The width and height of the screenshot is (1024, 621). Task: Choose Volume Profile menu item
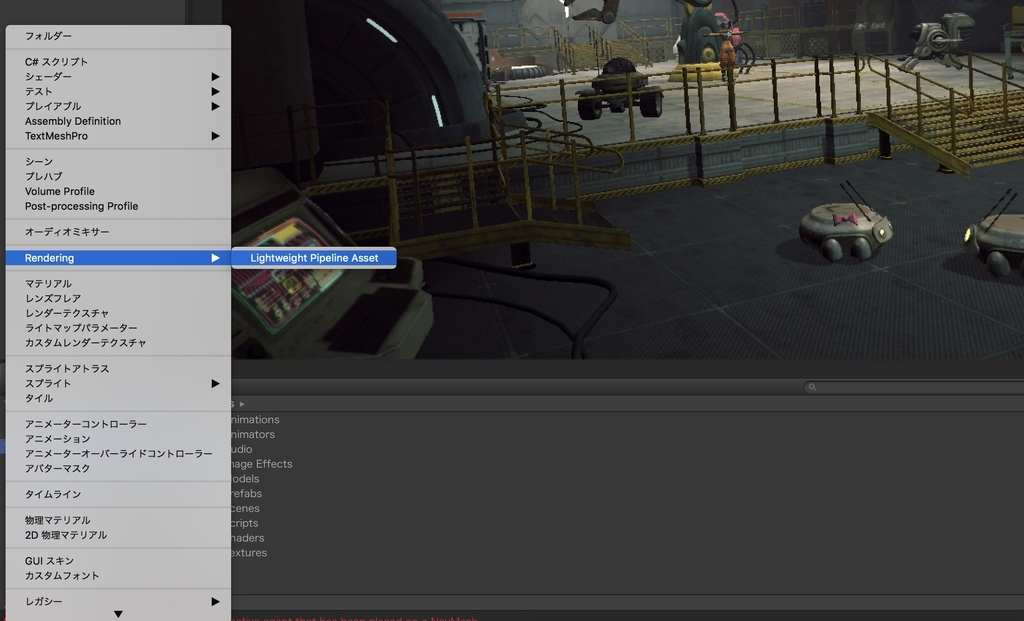tap(118, 191)
